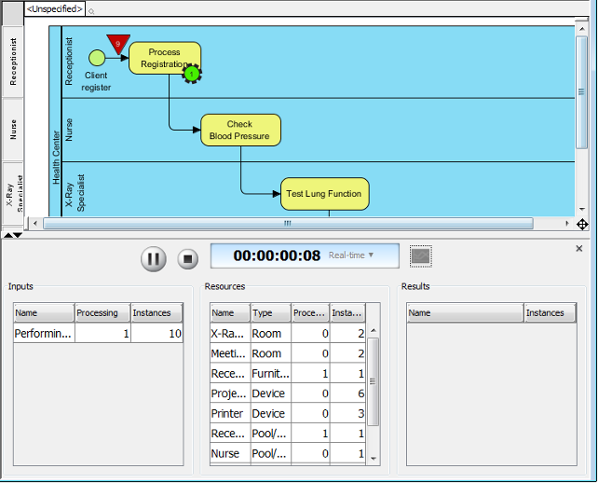Select the Receptionist side tab
This screenshot has width=598, height=483.
(x=13, y=61)
